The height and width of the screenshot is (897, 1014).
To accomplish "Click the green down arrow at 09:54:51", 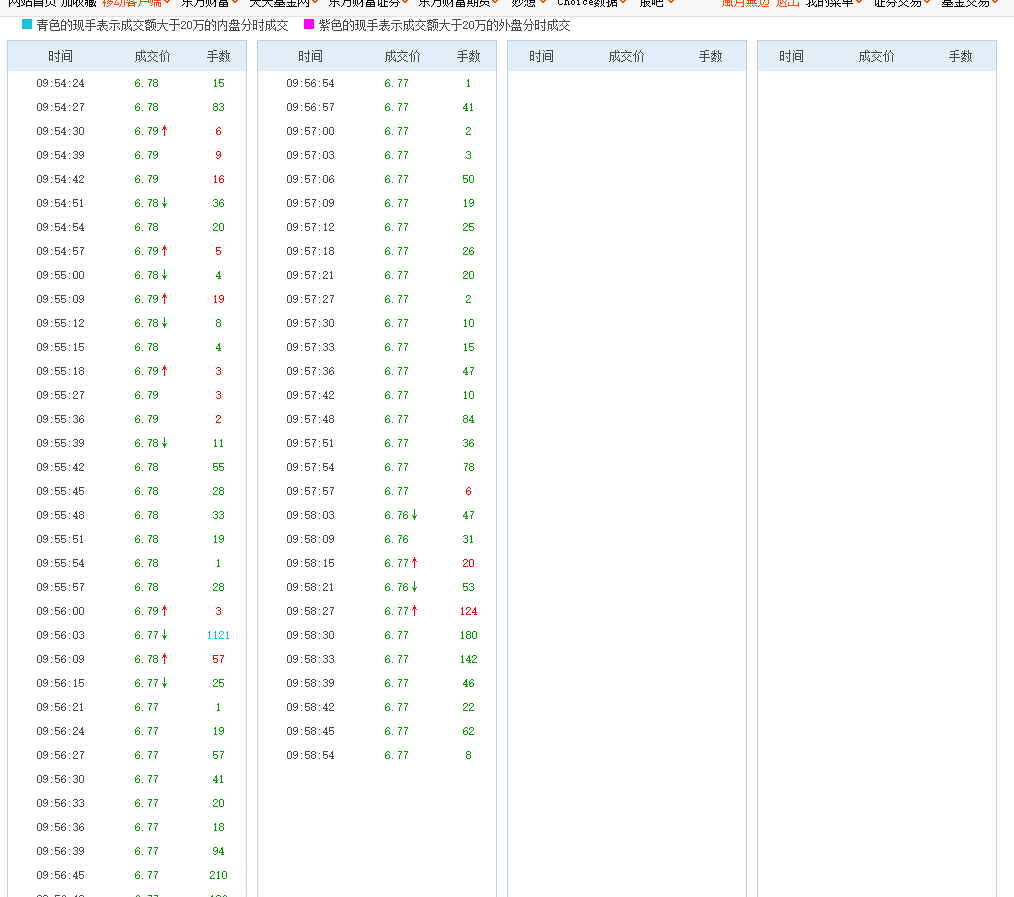I will pyautogui.click(x=164, y=203).
